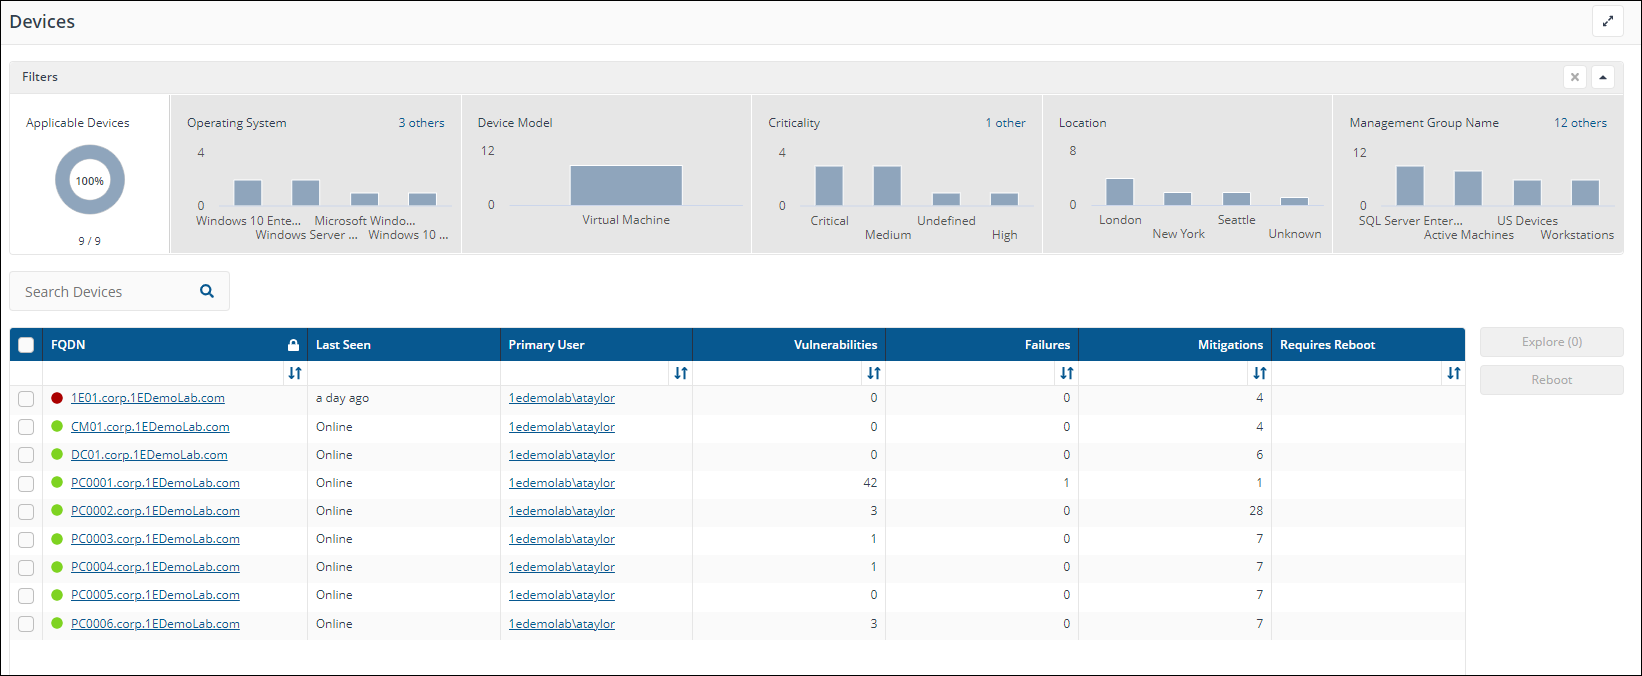Filter by Virtual Machine bar
This screenshot has width=1642, height=676.
pyautogui.click(x=626, y=186)
